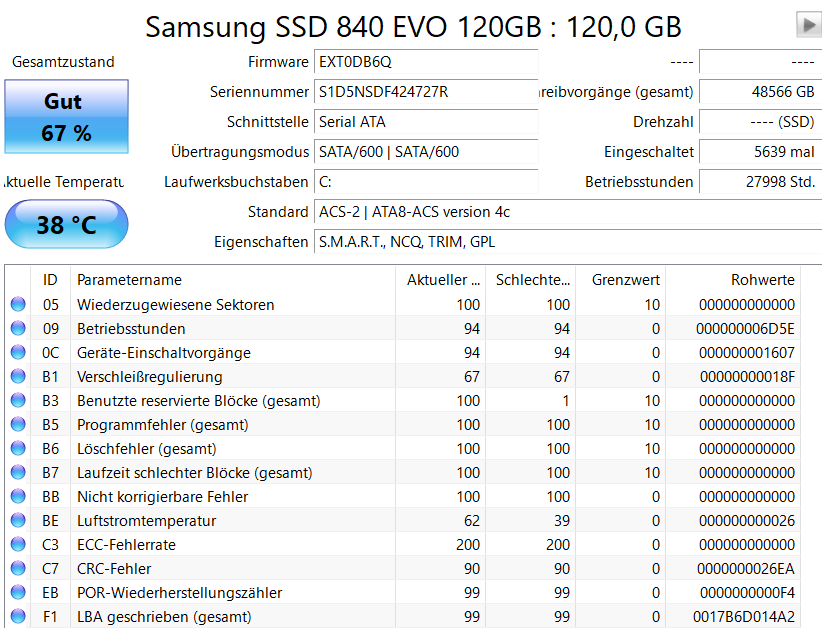The height and width of the screenshot is (628, 822).
Task: Click the Betriebsstunden value 27998 Std.
Action: click(x=761, y=182)
